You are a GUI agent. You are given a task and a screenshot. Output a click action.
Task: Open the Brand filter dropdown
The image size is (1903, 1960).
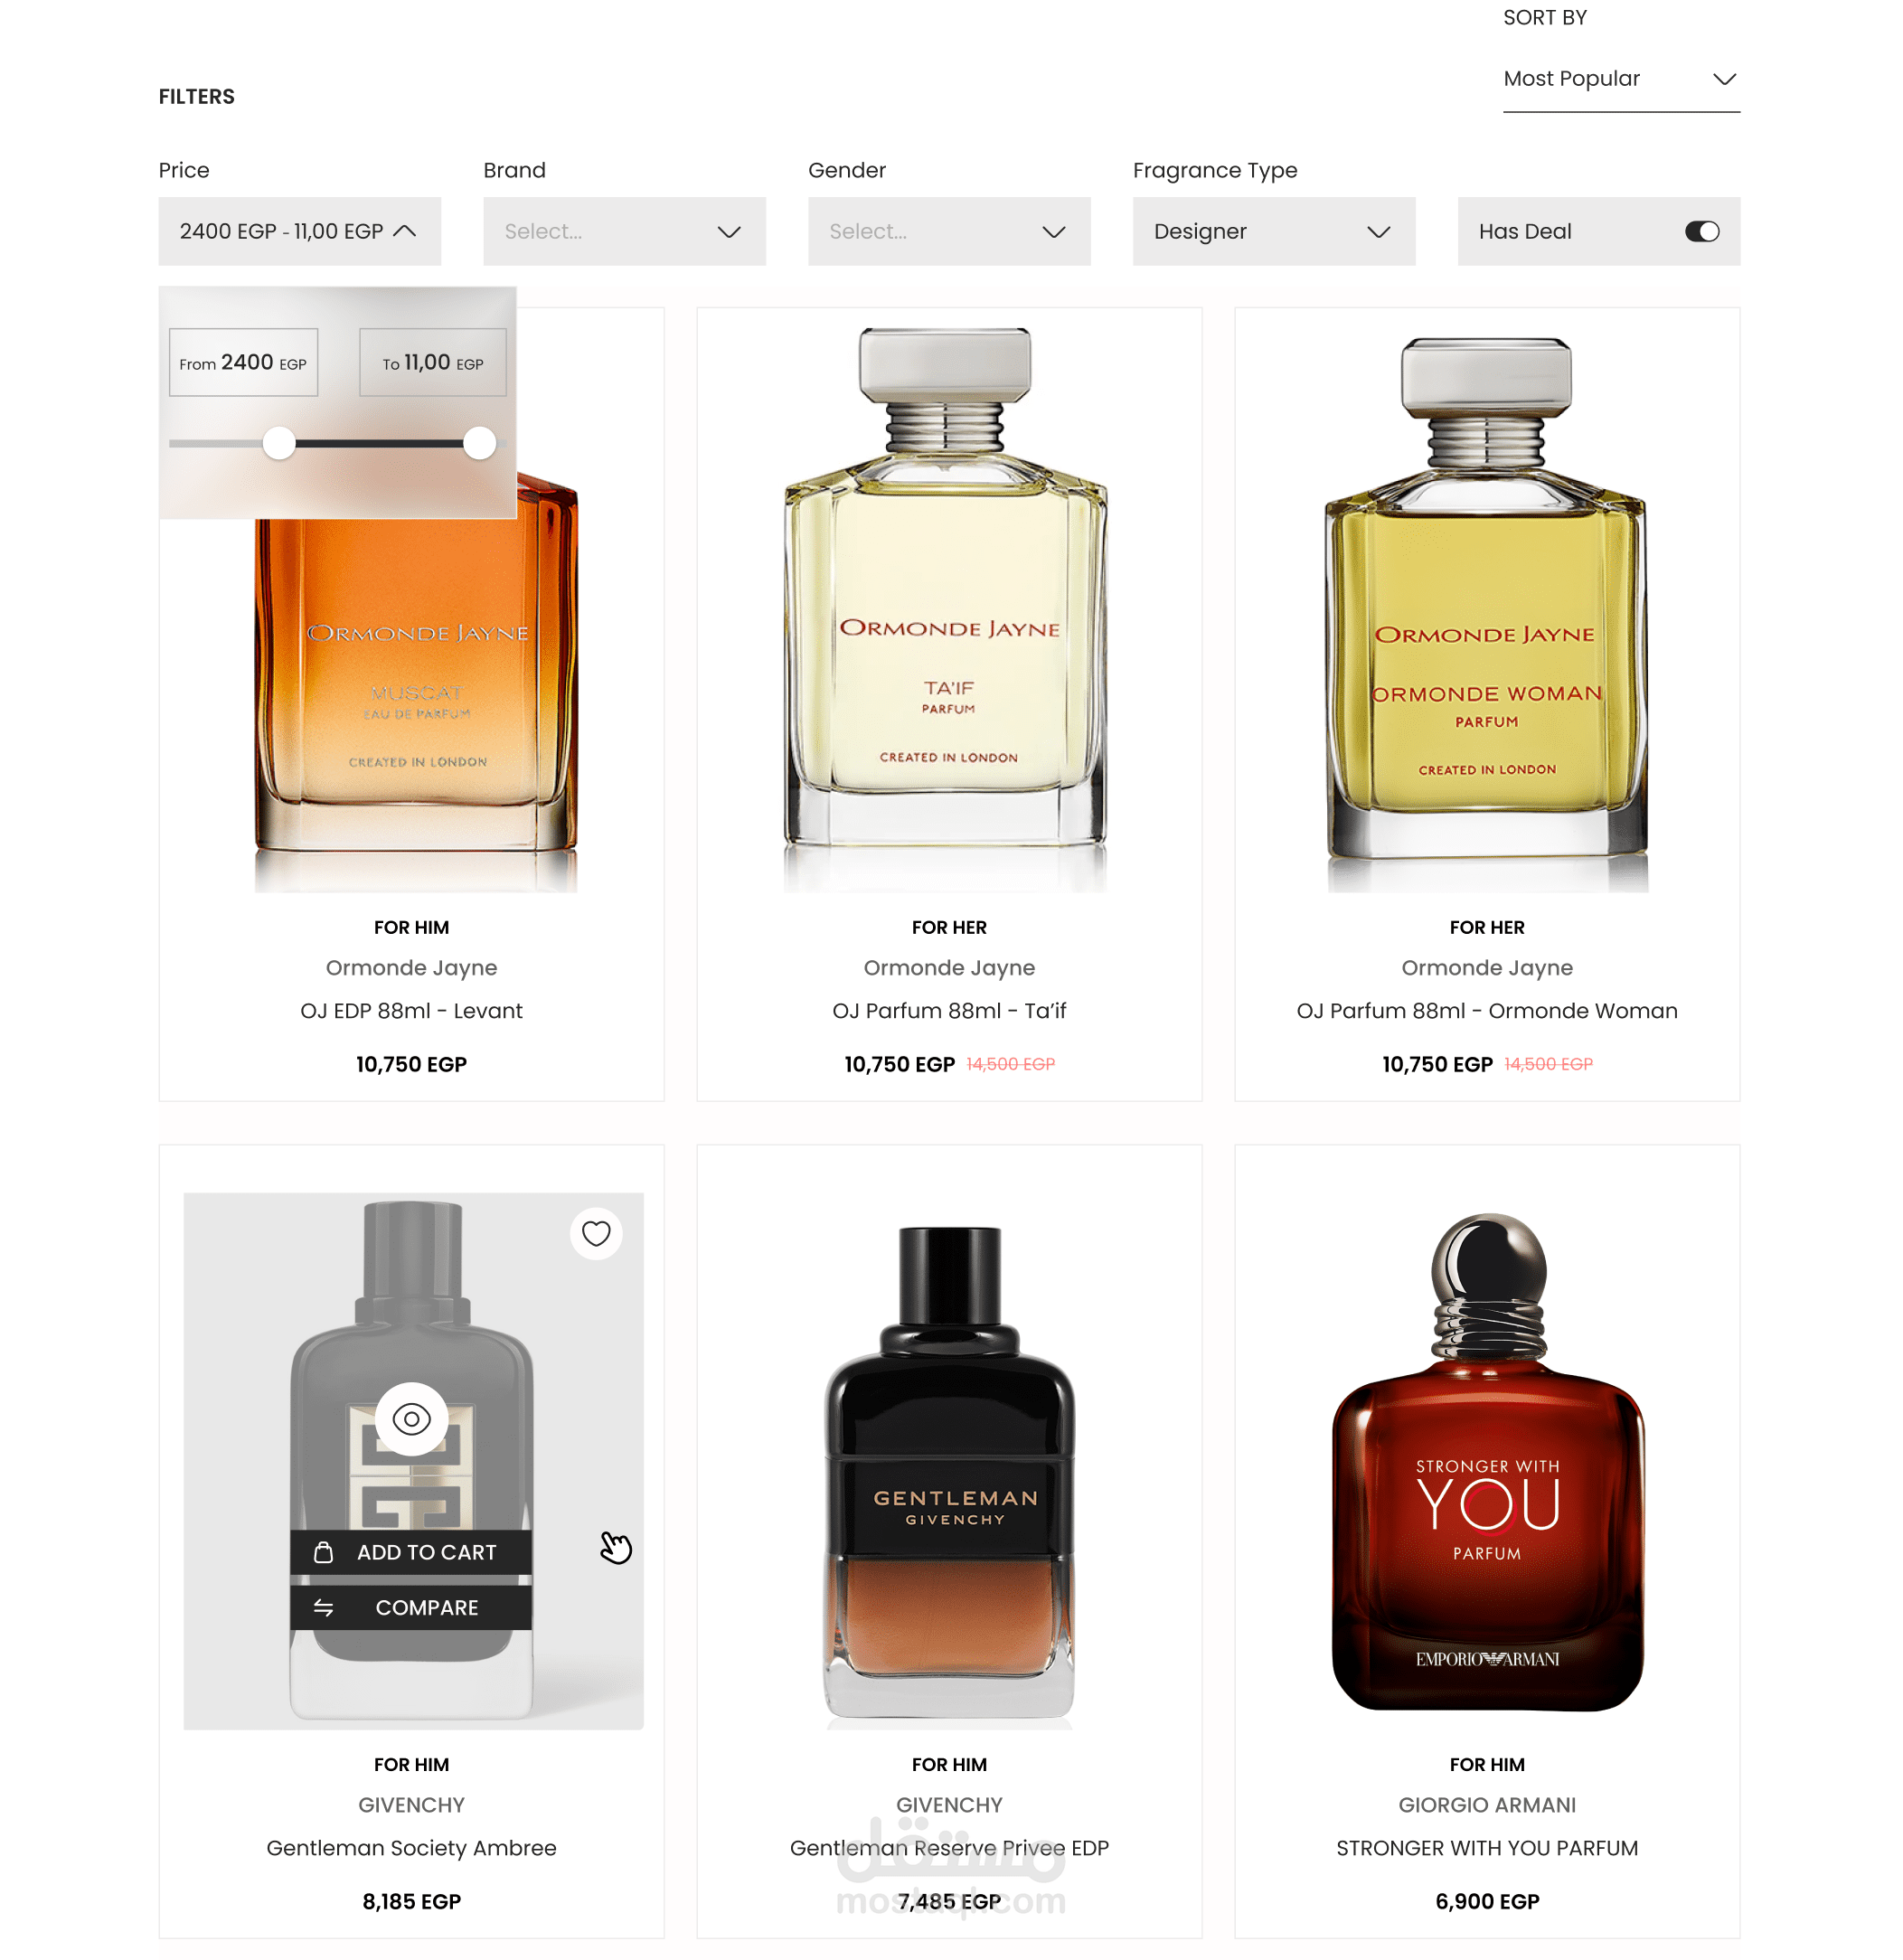click(624, 231)
